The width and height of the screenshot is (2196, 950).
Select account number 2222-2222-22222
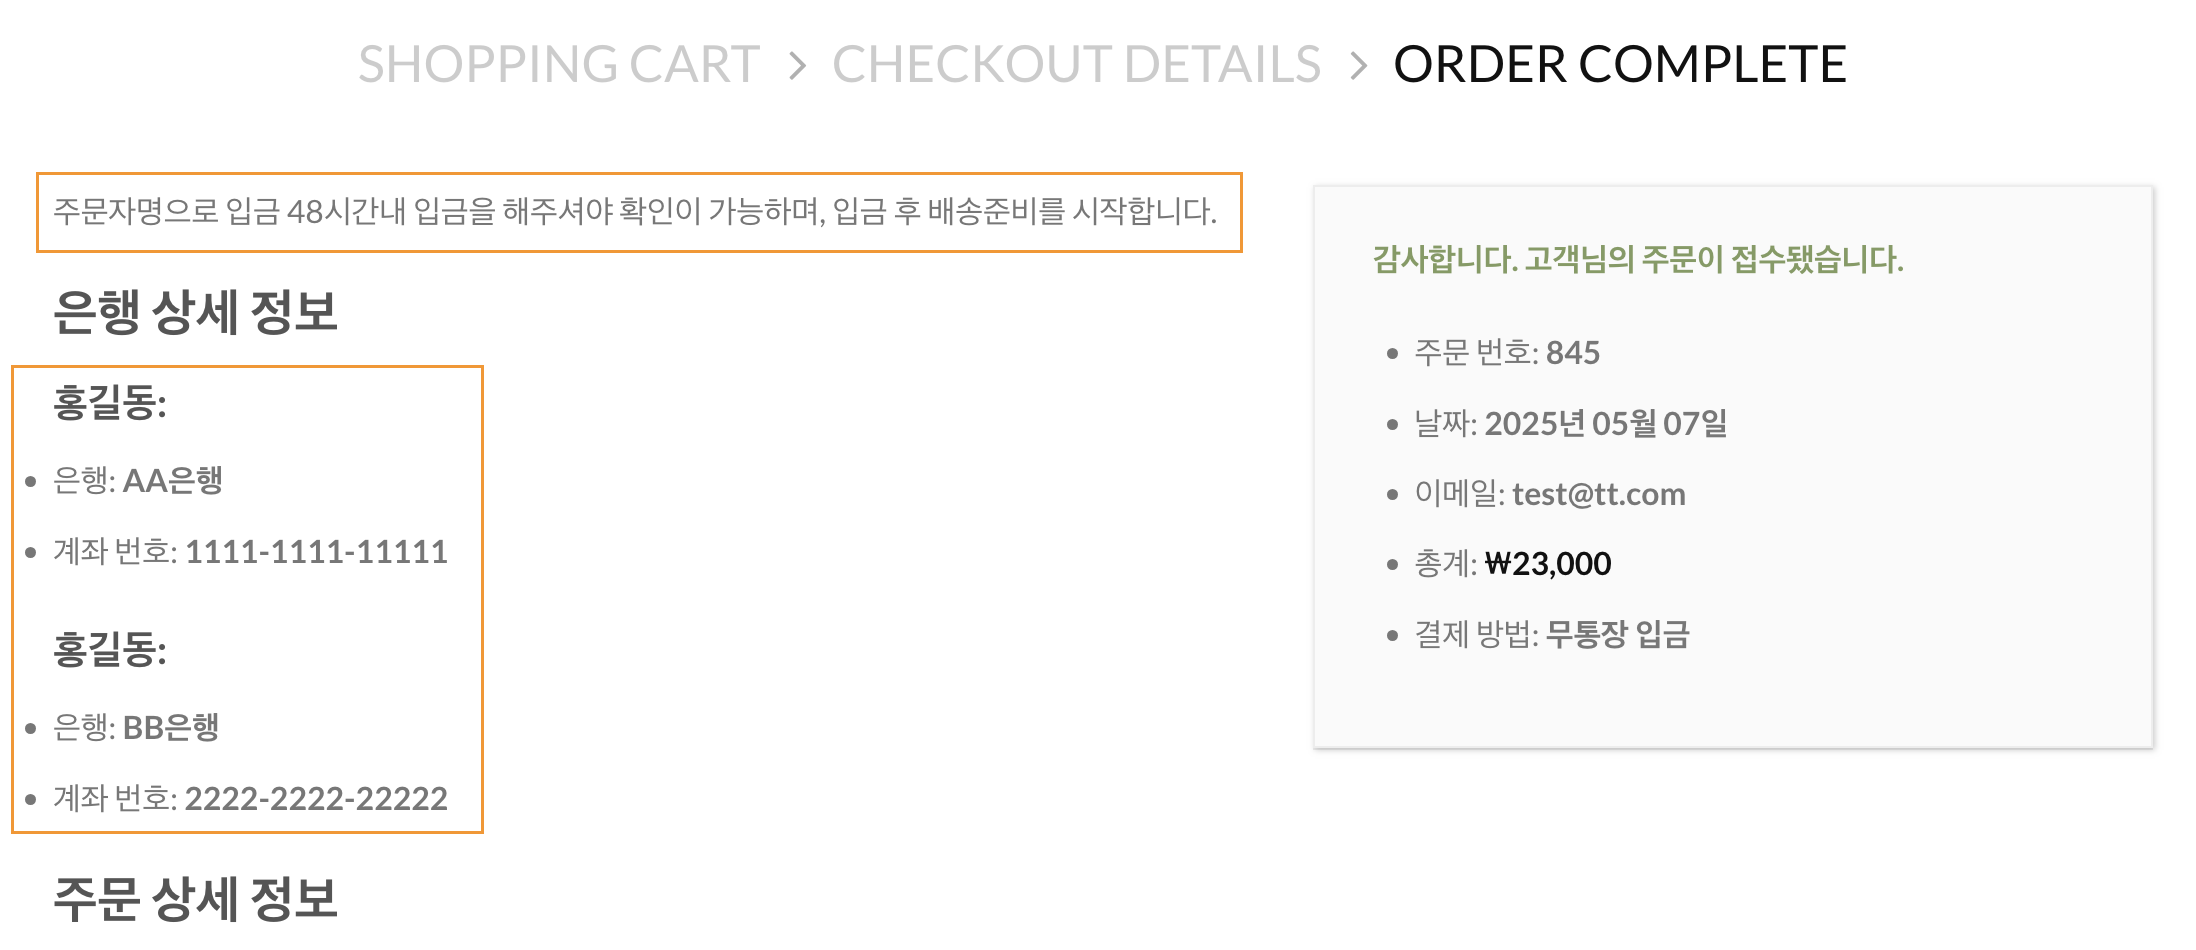[x=316, y=799]
